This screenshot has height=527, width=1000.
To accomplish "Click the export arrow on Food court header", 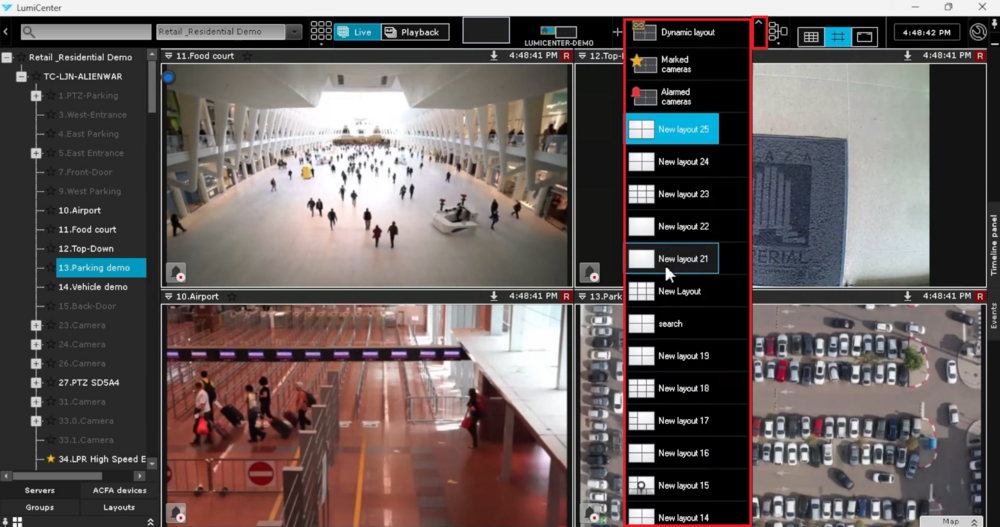I will click(x=494, y=56).
